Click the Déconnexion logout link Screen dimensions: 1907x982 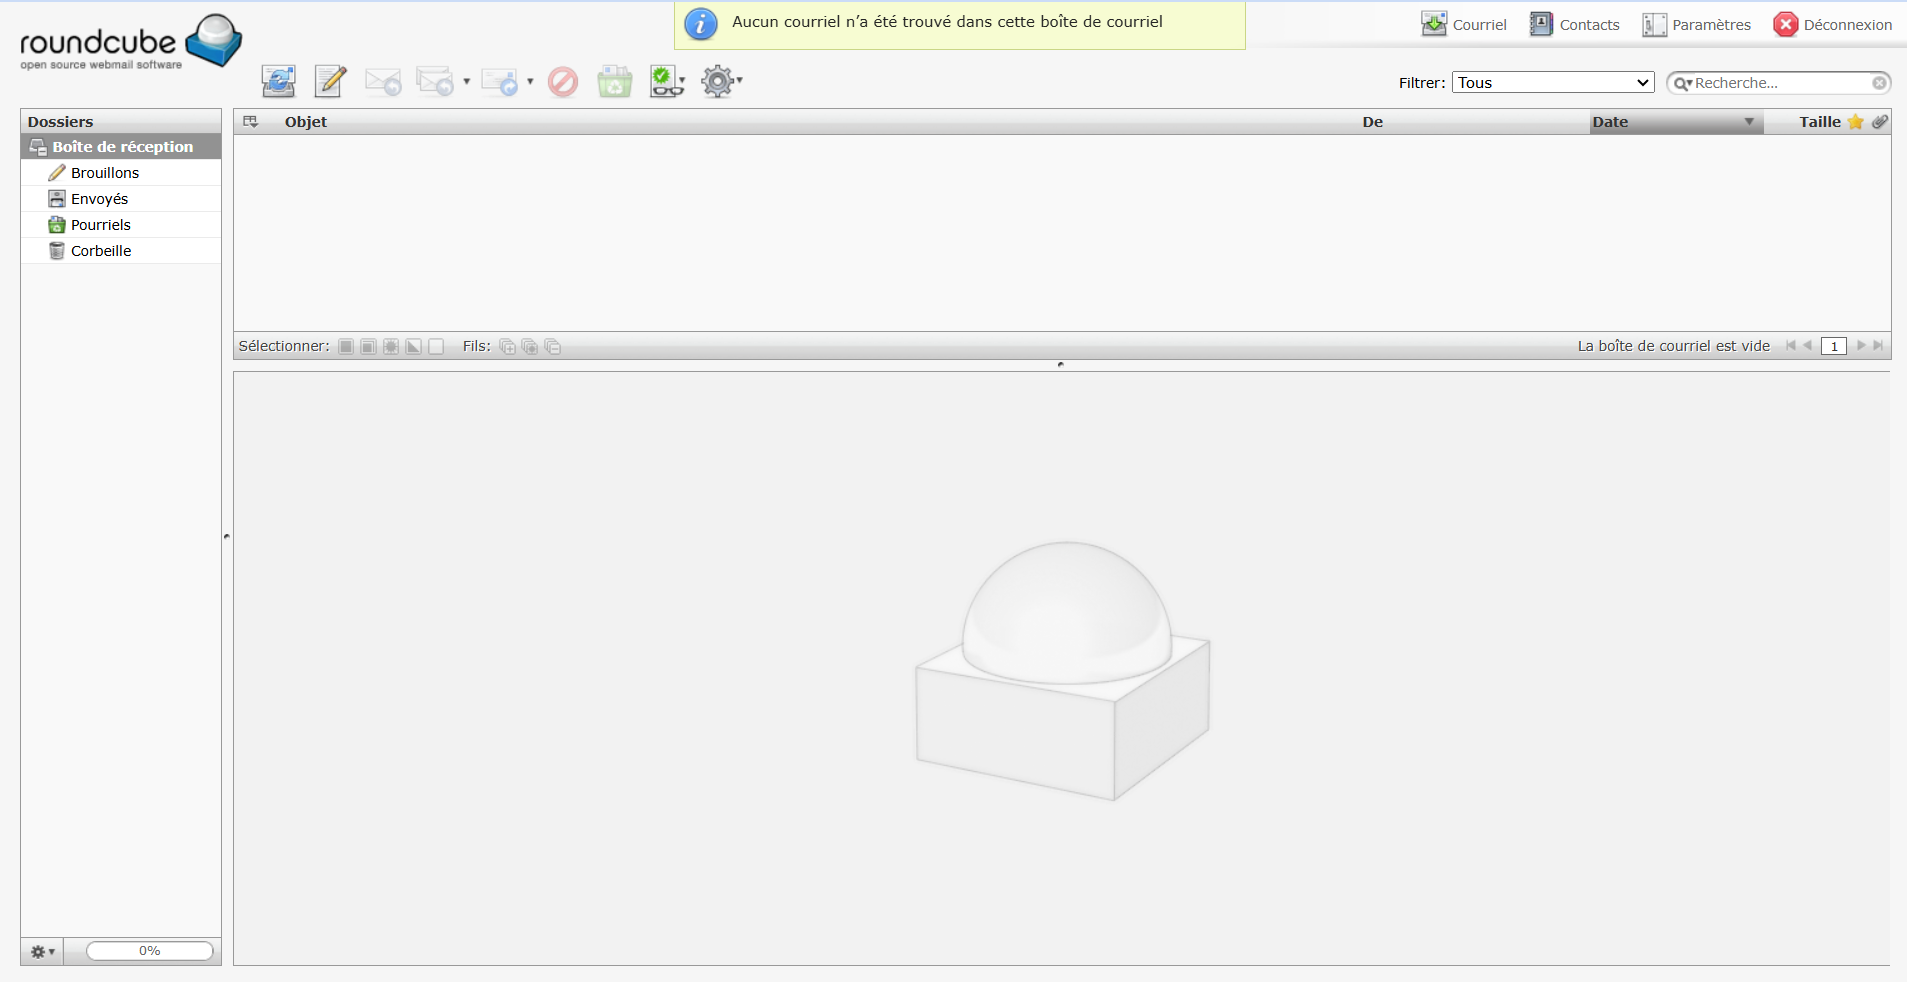click(x=1833, y=25)
